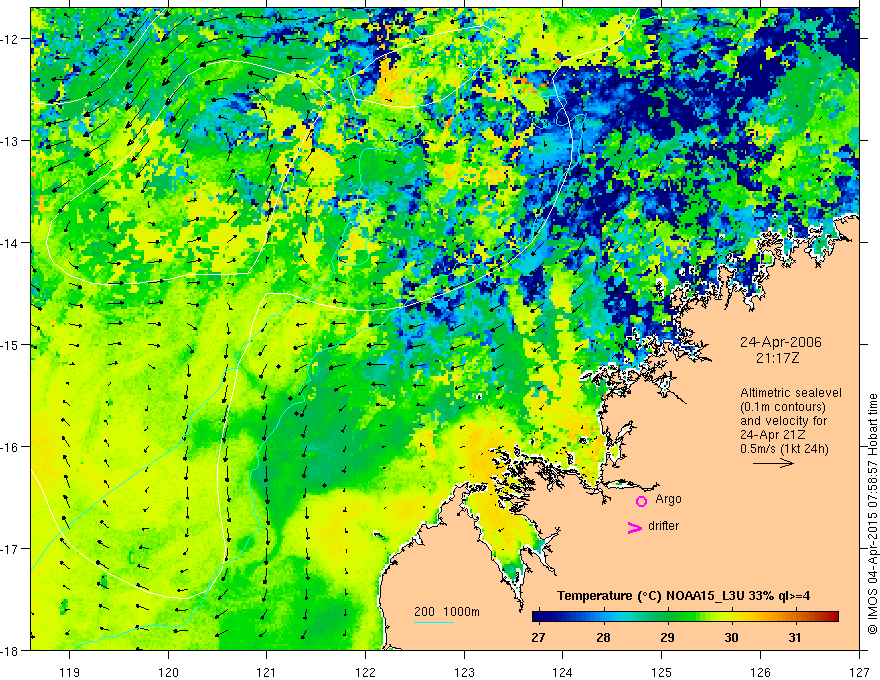Click the 0.5m/s velocity scale arrow

(x=773, y=463)
